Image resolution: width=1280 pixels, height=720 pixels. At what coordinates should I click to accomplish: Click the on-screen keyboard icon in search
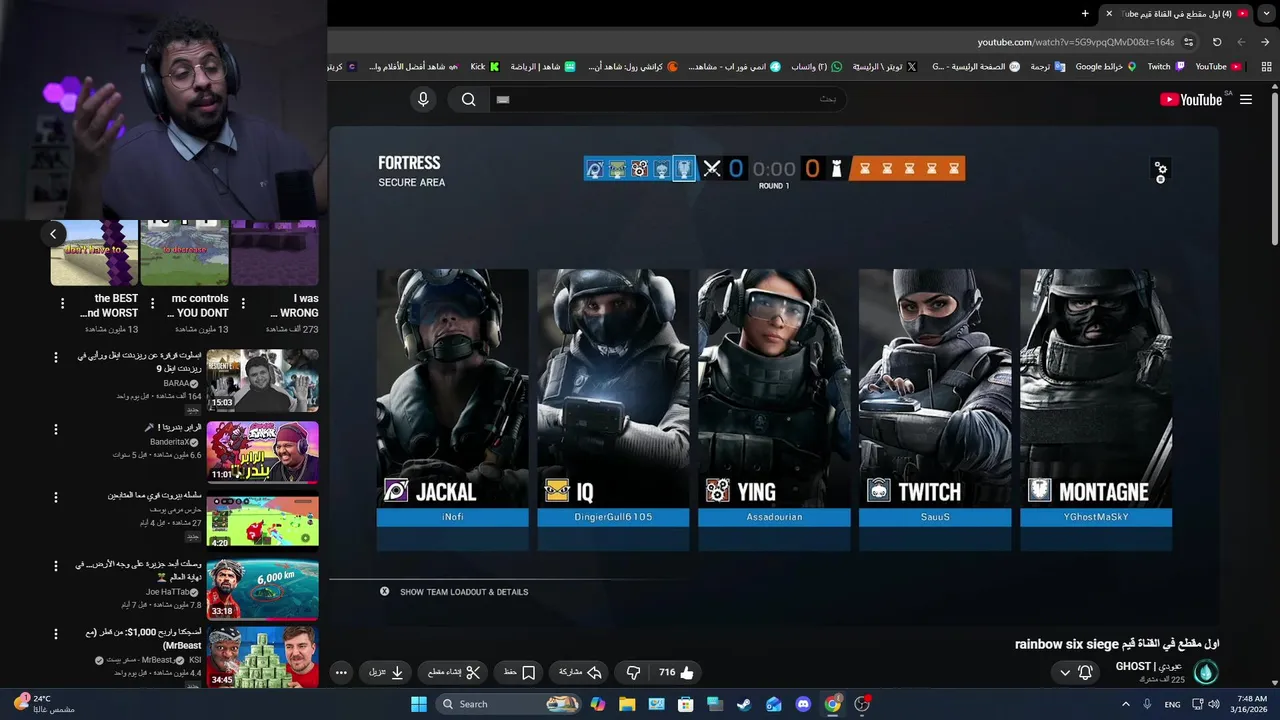(503, 99)
